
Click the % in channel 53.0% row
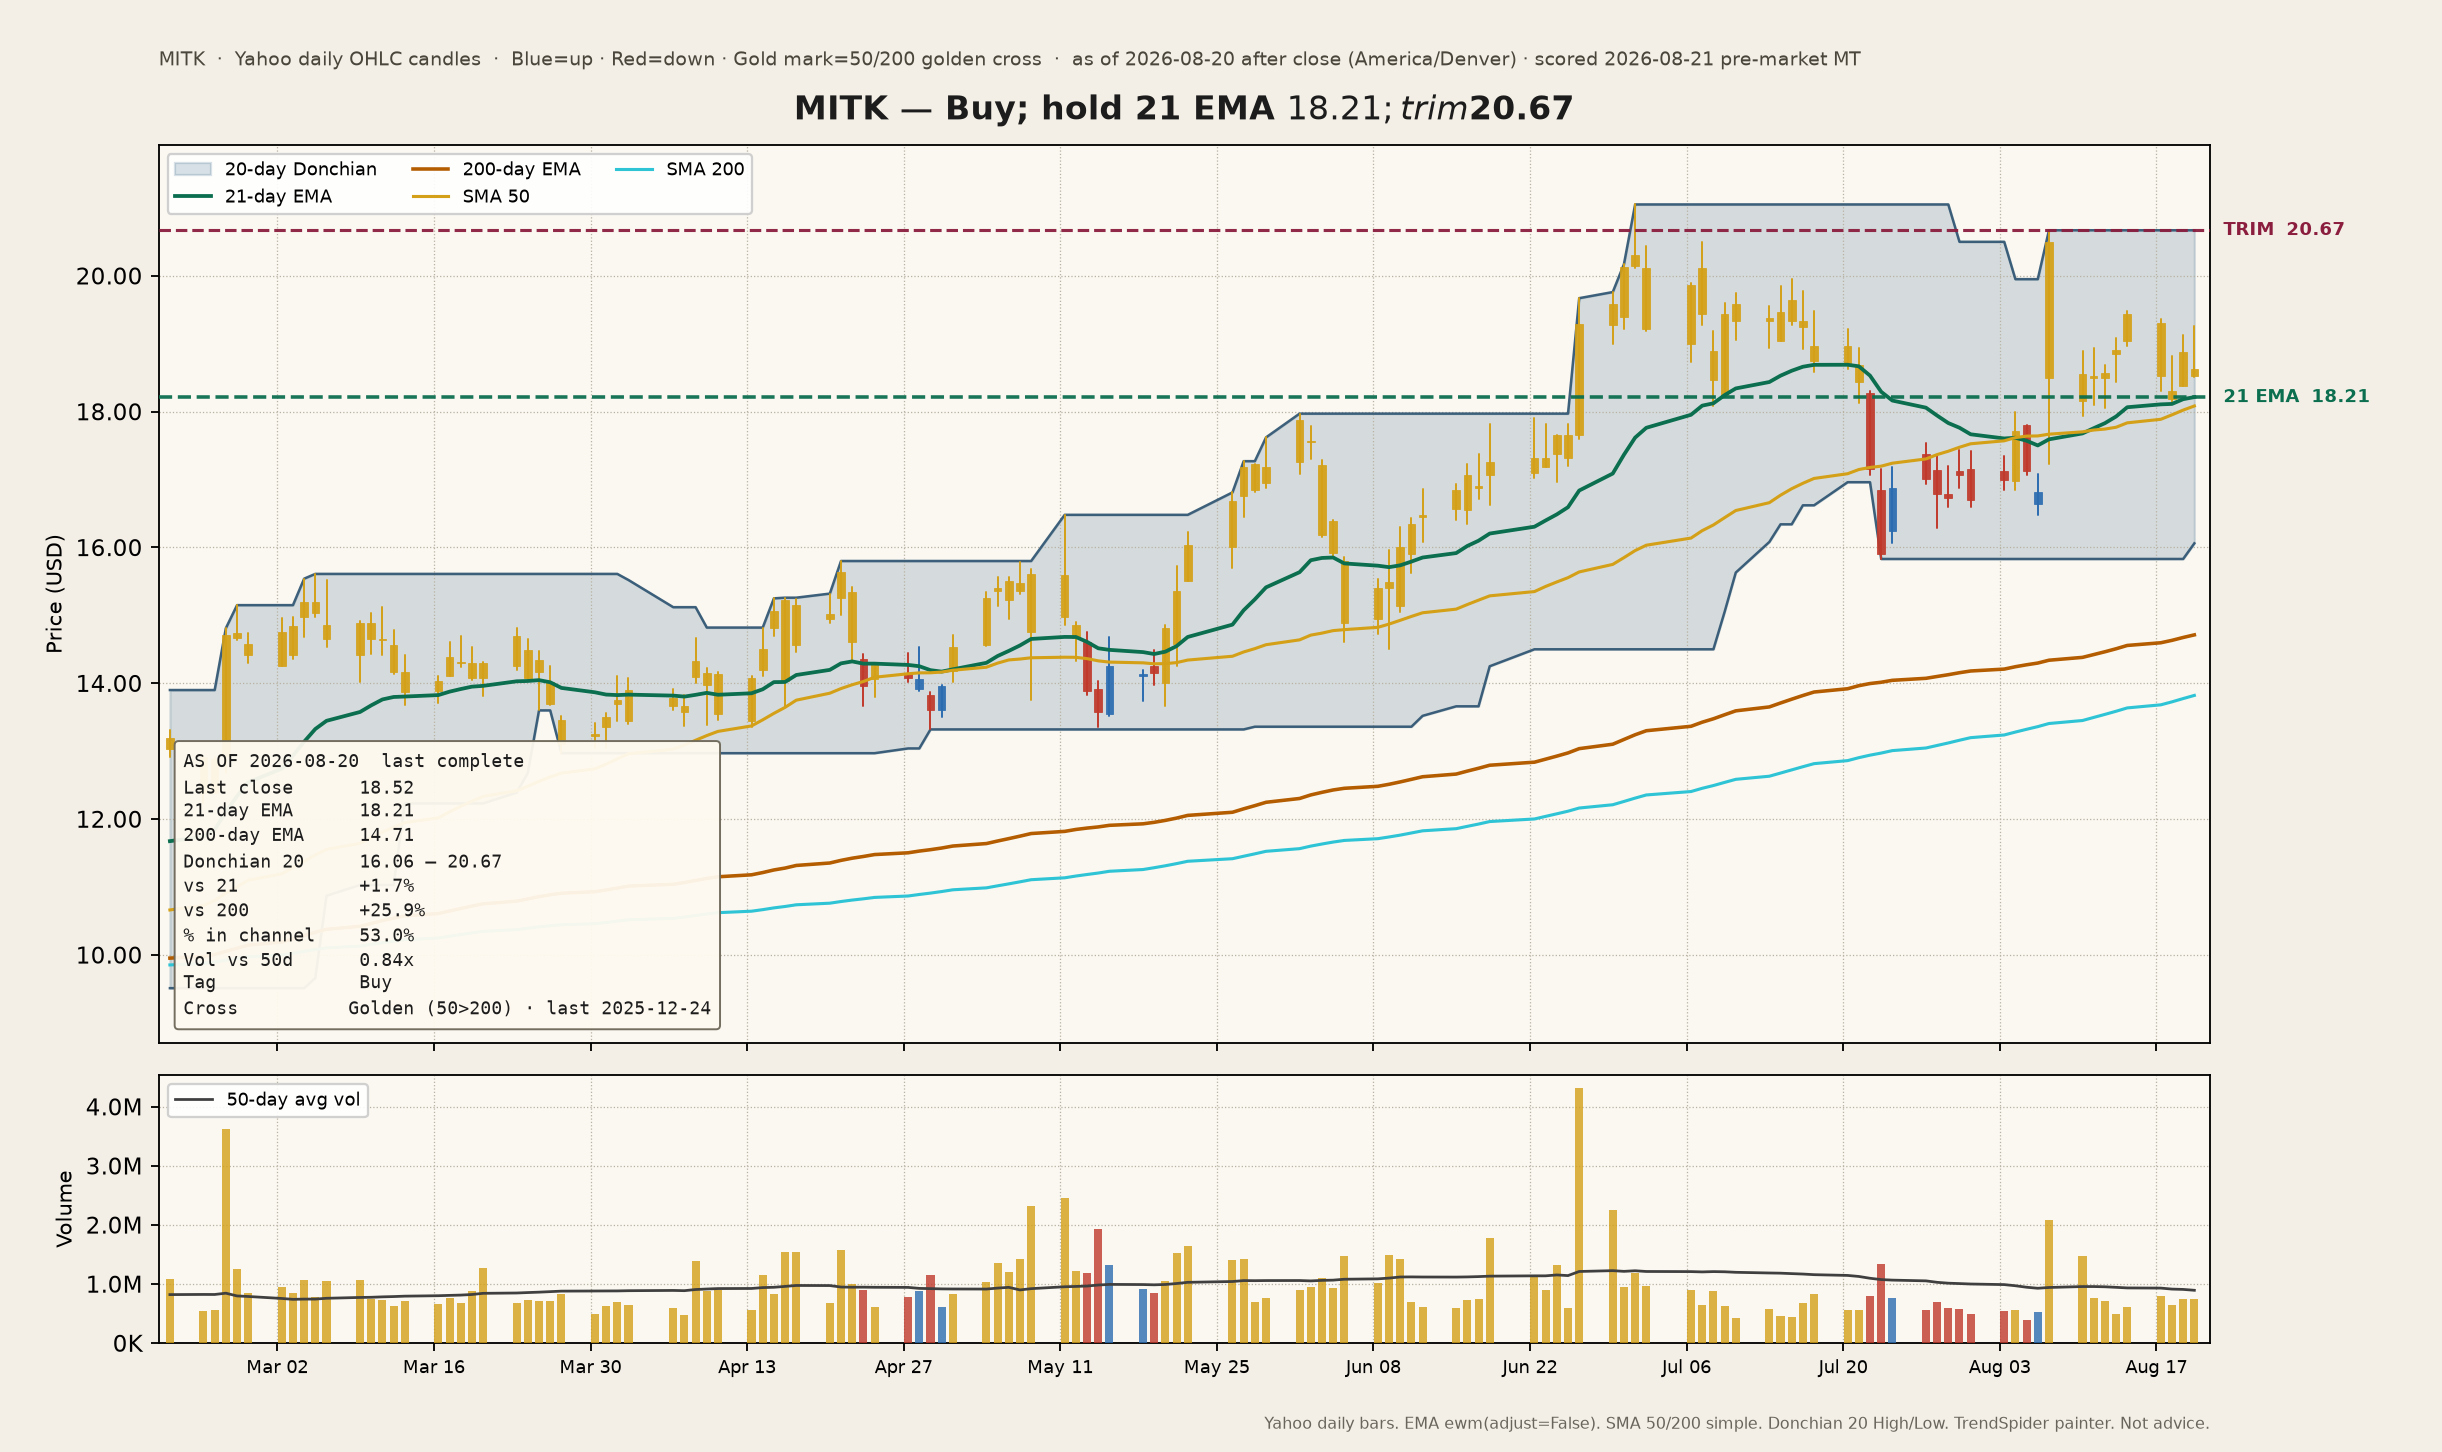298,935
